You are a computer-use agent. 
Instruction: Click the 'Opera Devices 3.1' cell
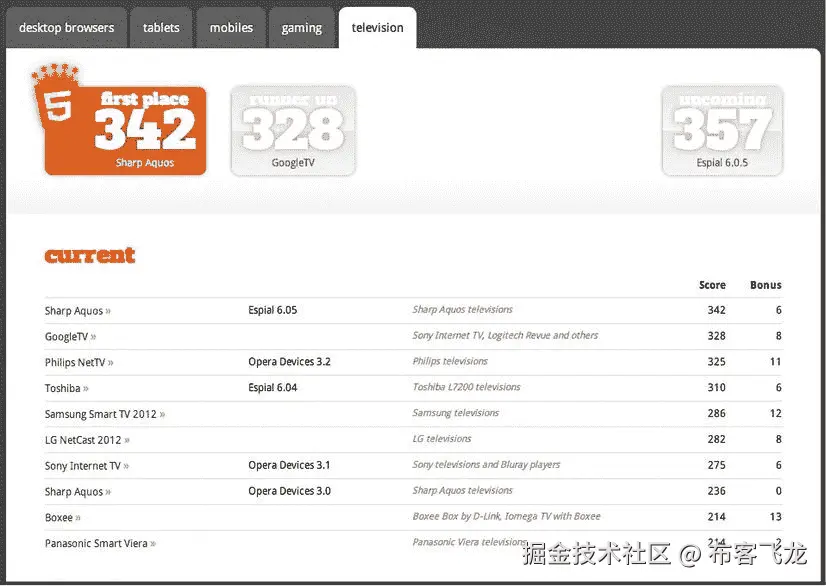coord(289,465)
